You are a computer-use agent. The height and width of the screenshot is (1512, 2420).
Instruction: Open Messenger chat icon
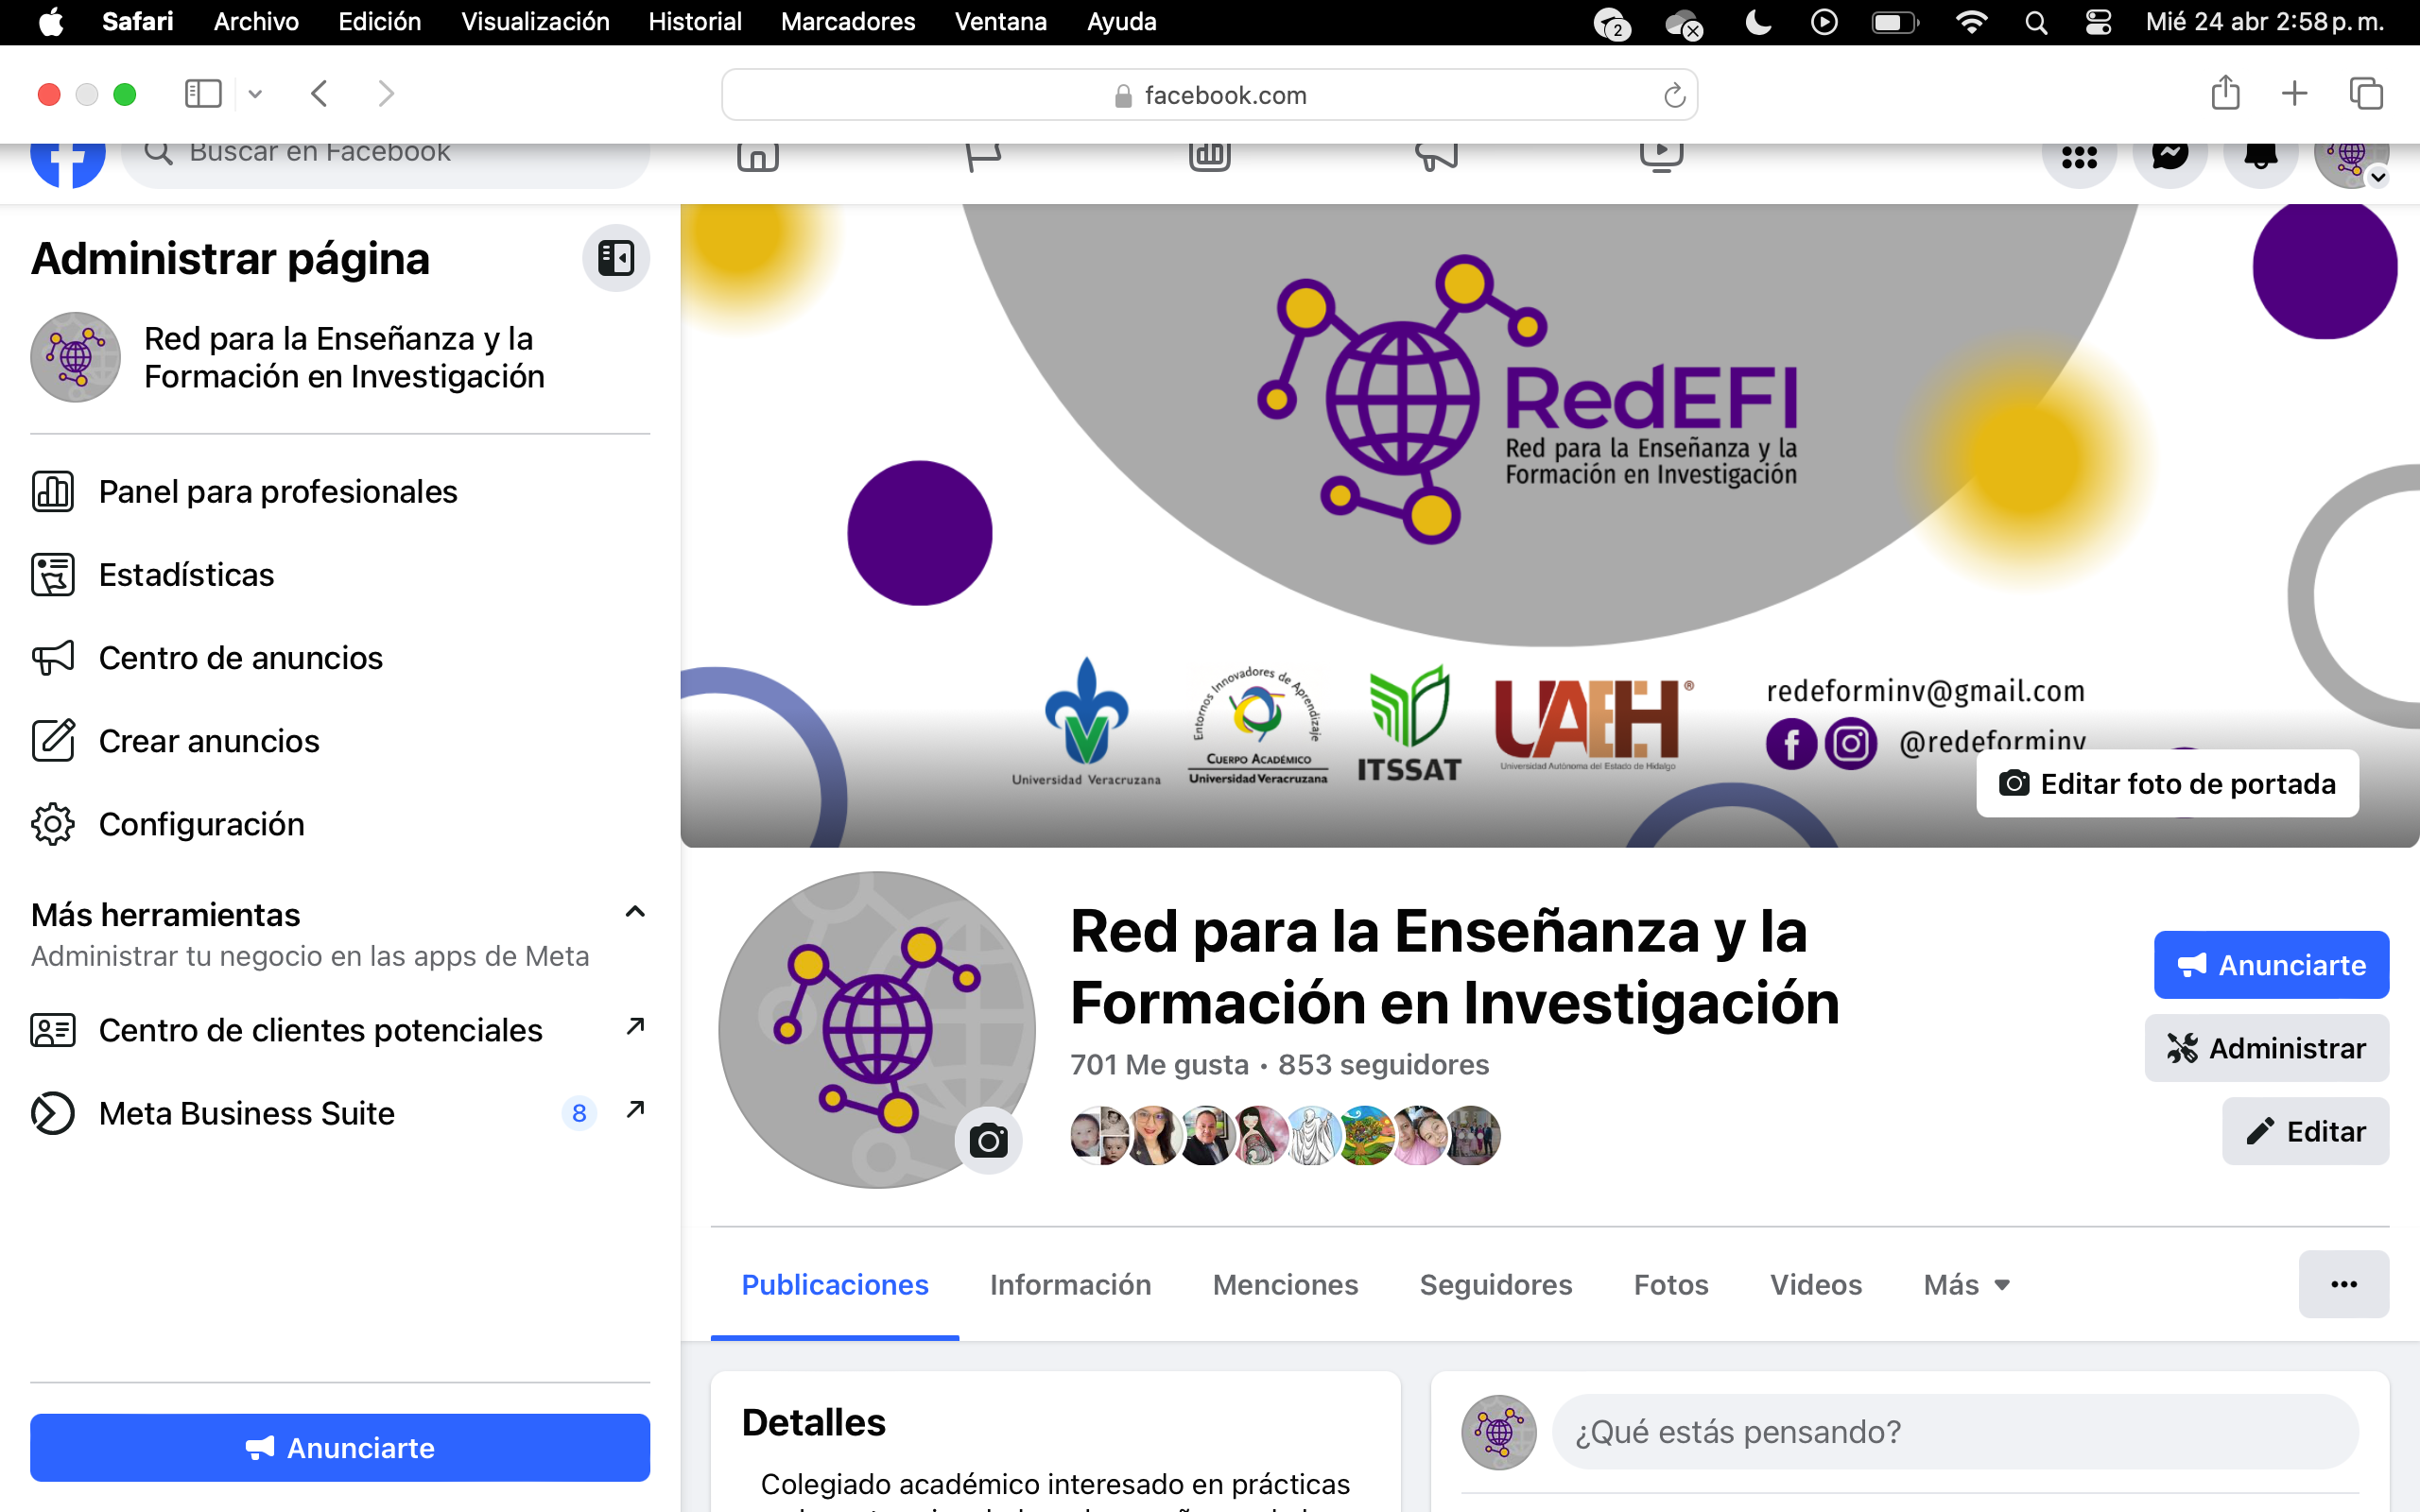(x=2169, y=157)
